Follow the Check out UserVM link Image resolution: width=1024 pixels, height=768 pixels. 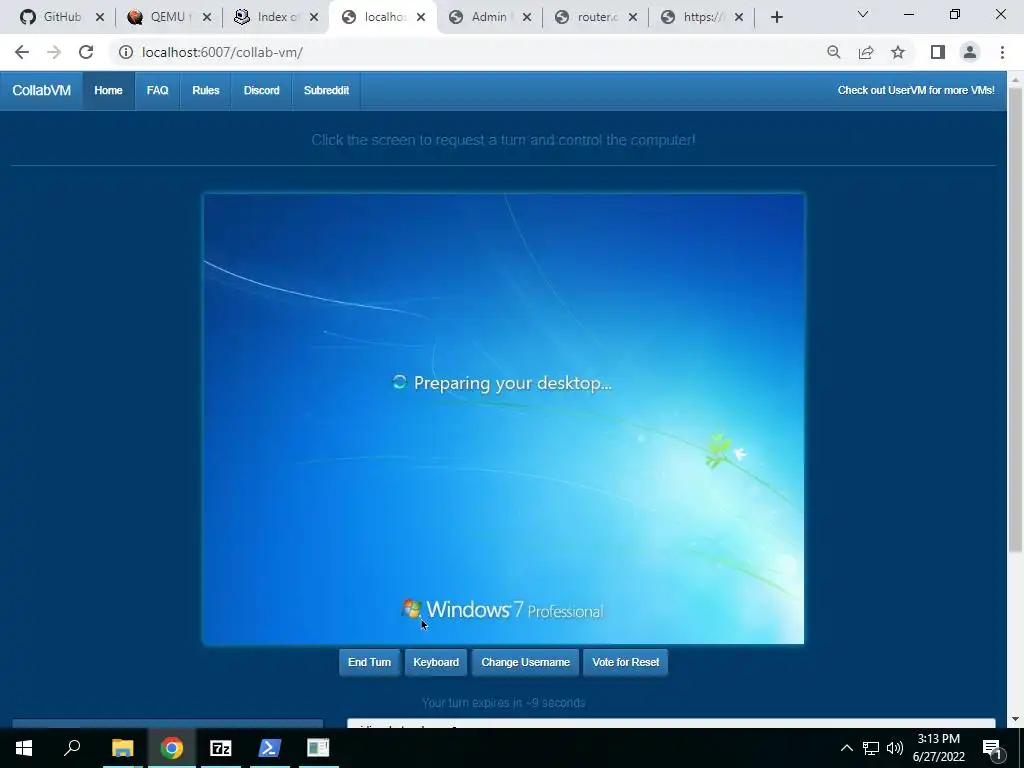click(916, 91)
